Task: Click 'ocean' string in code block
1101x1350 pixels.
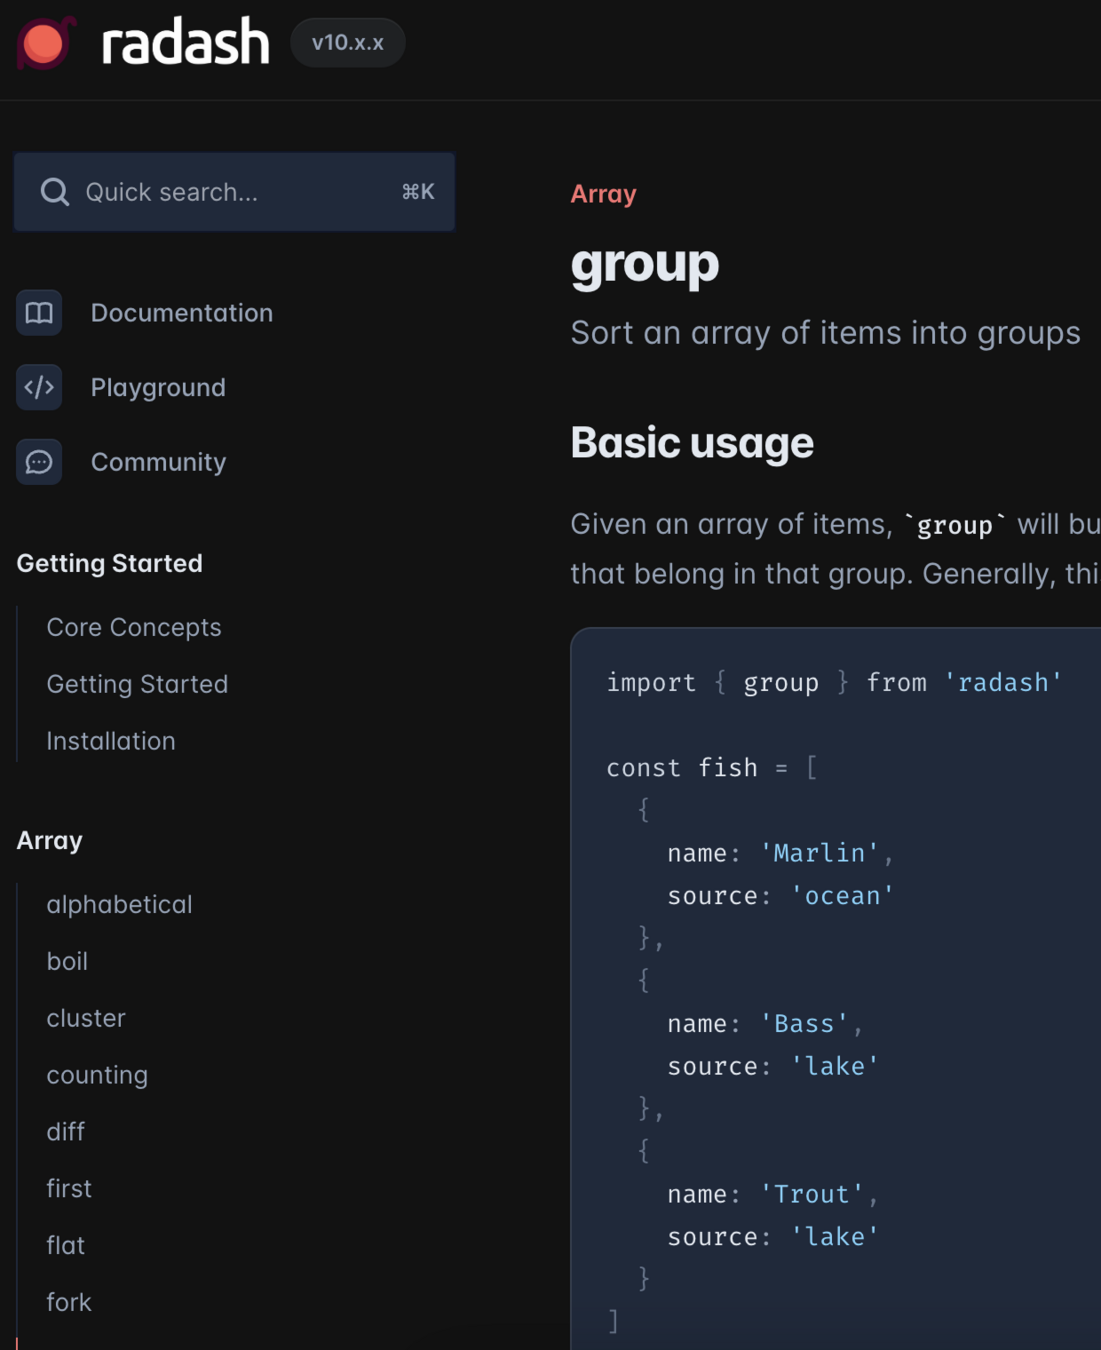Action: point(842,896)
